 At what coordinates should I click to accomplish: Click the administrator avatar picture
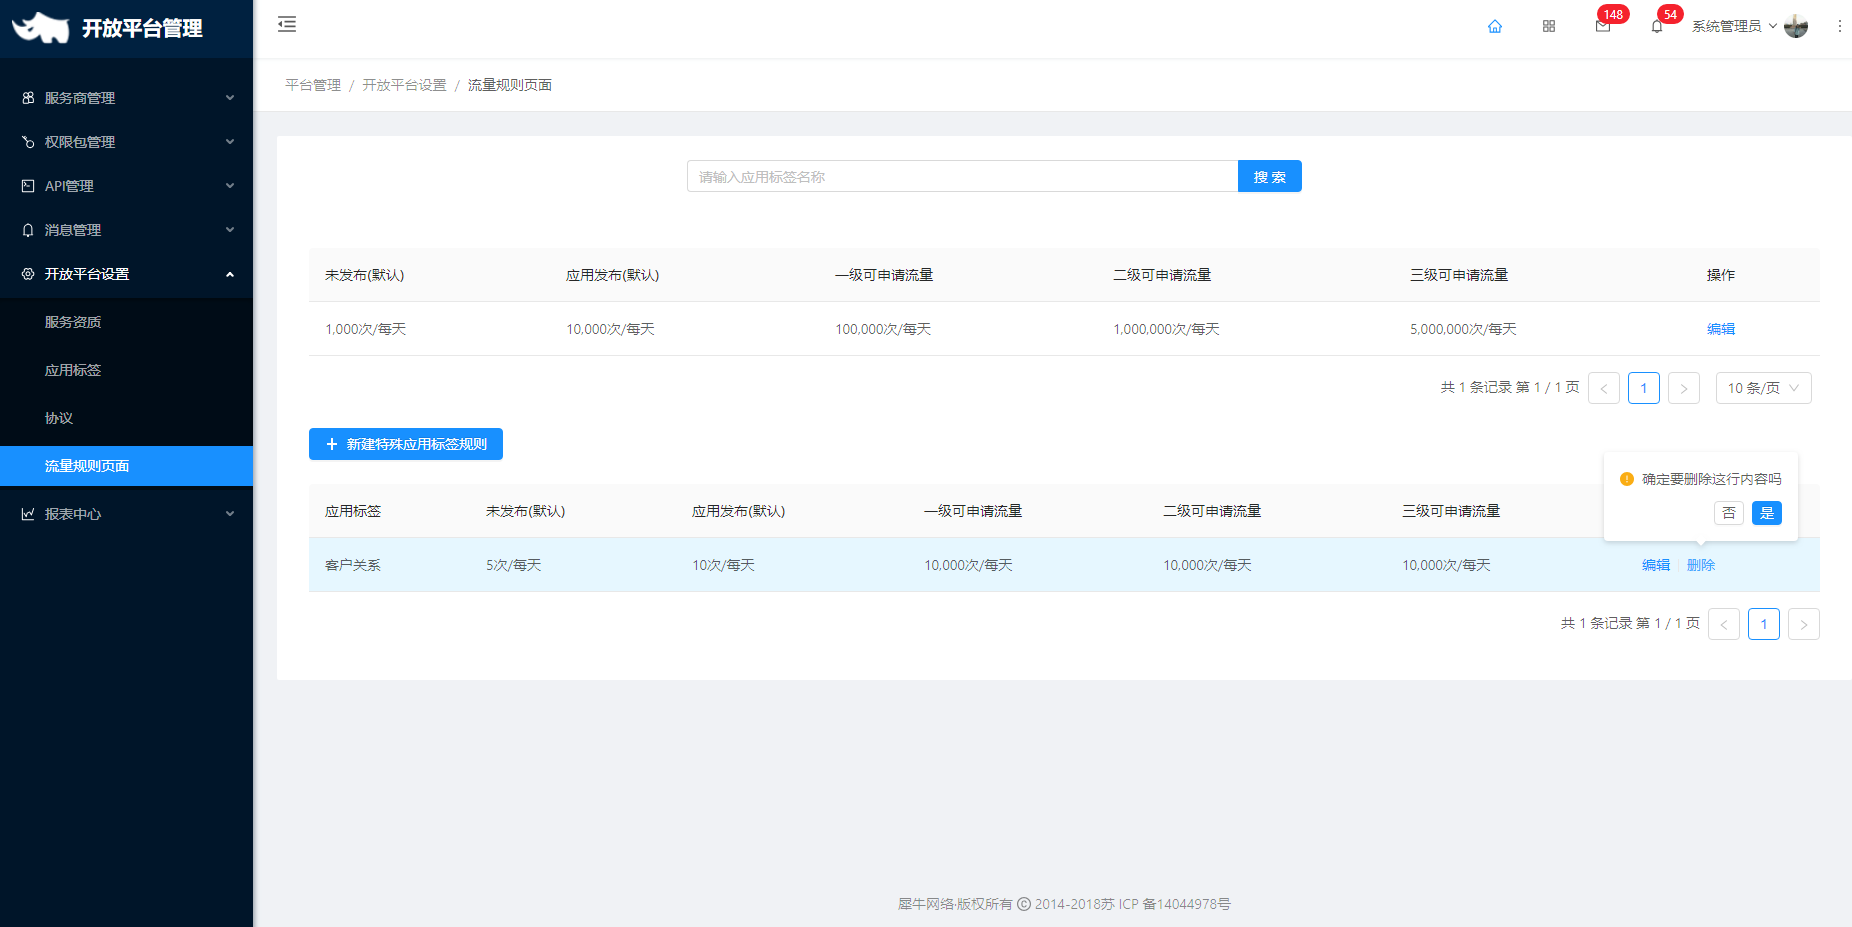pos(1796,26)
